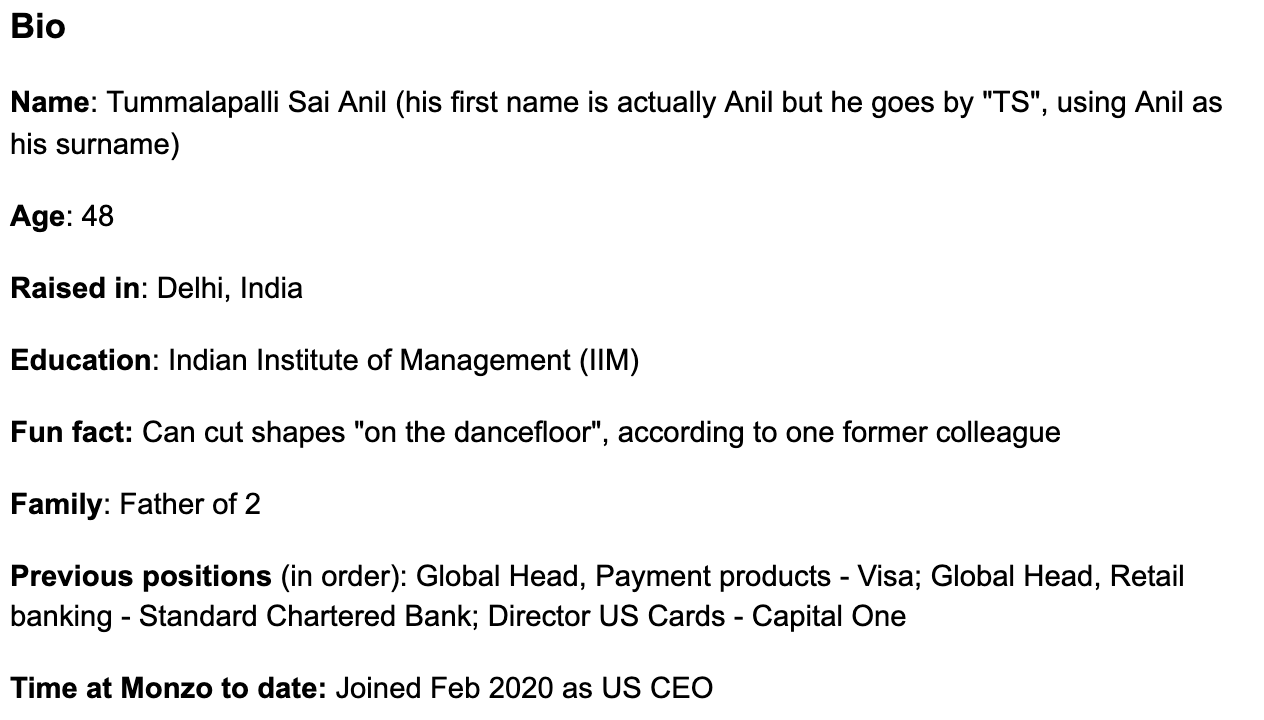Click the Capital One text
Image resolution: width=1264 pixels, height=720 pixels.
829,616
